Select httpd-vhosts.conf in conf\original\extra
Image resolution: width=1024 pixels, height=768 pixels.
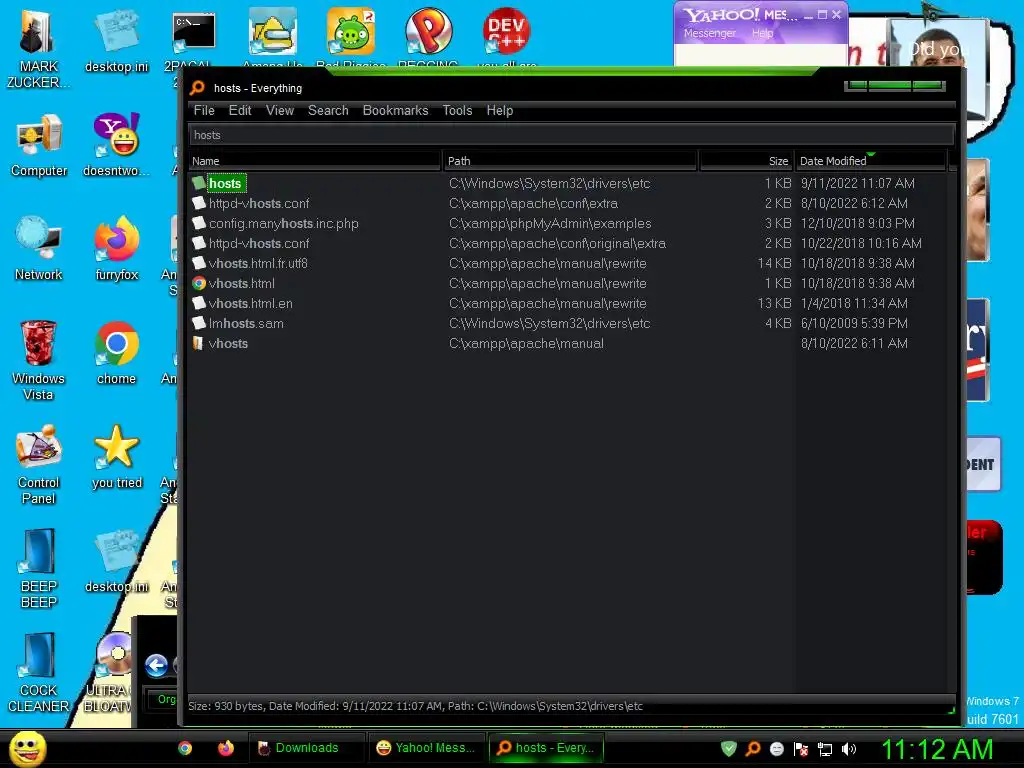259,244
